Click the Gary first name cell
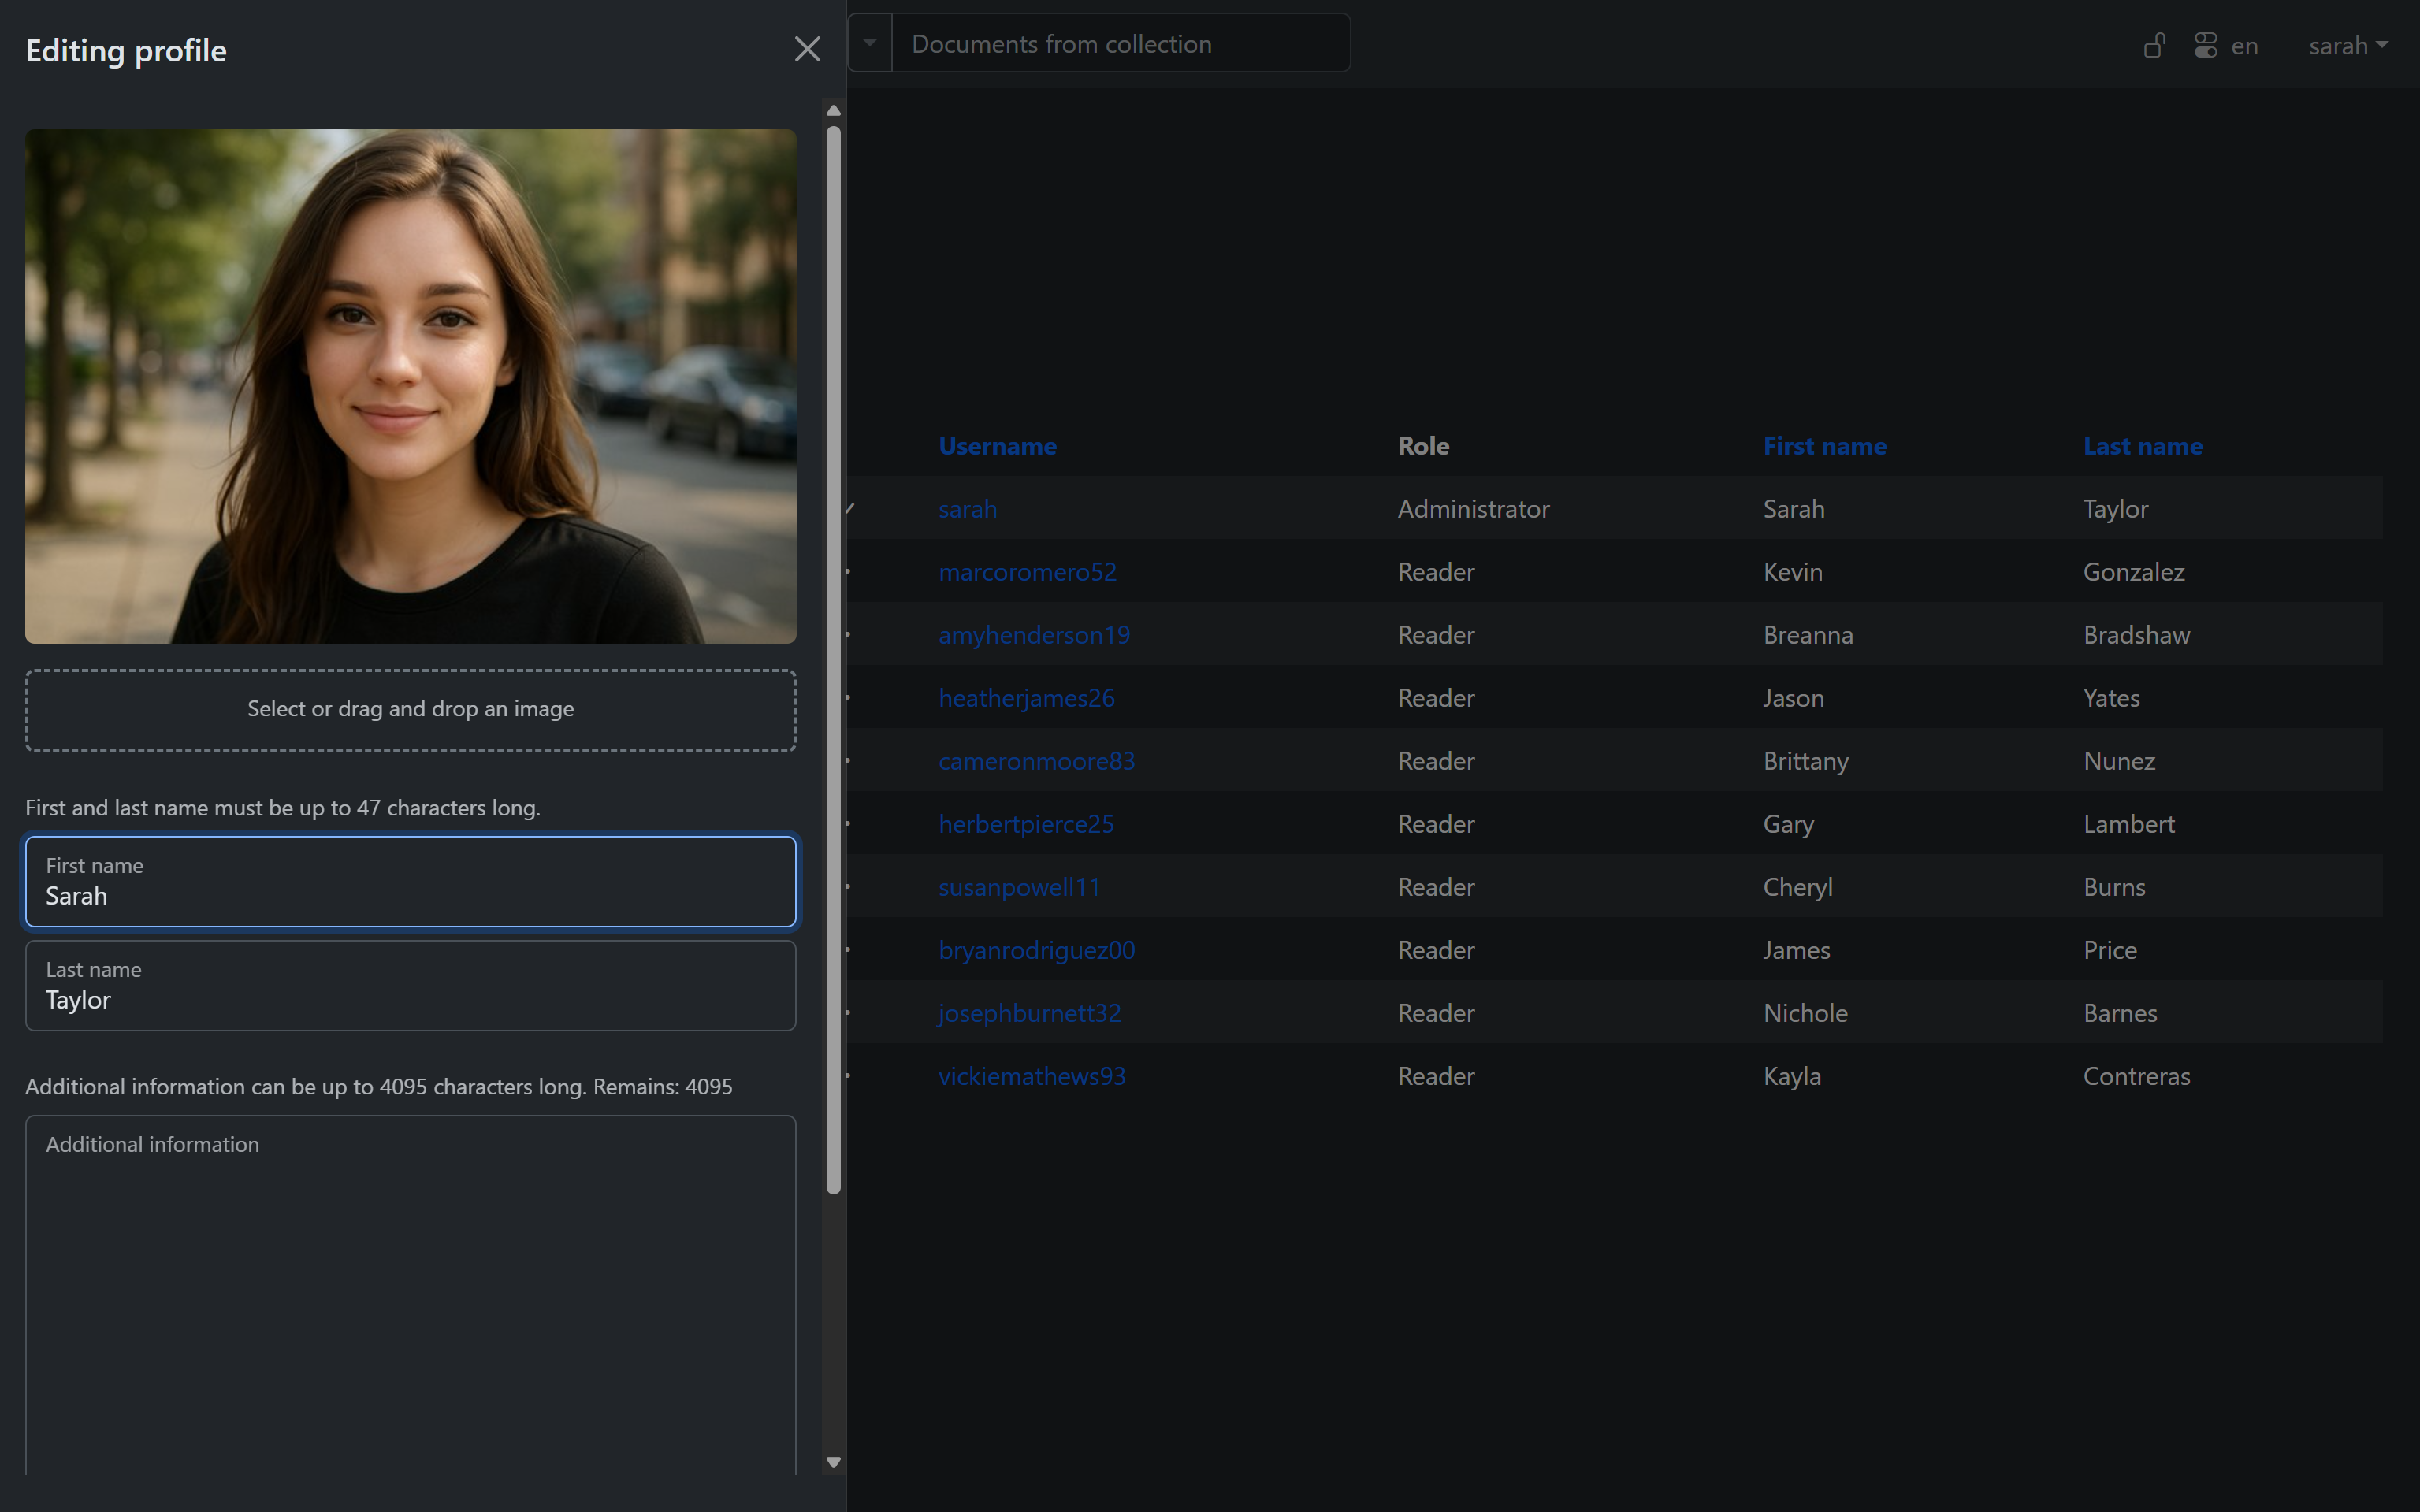This screenshot has height=1512, width=2420. click(x=1788, y=824)
